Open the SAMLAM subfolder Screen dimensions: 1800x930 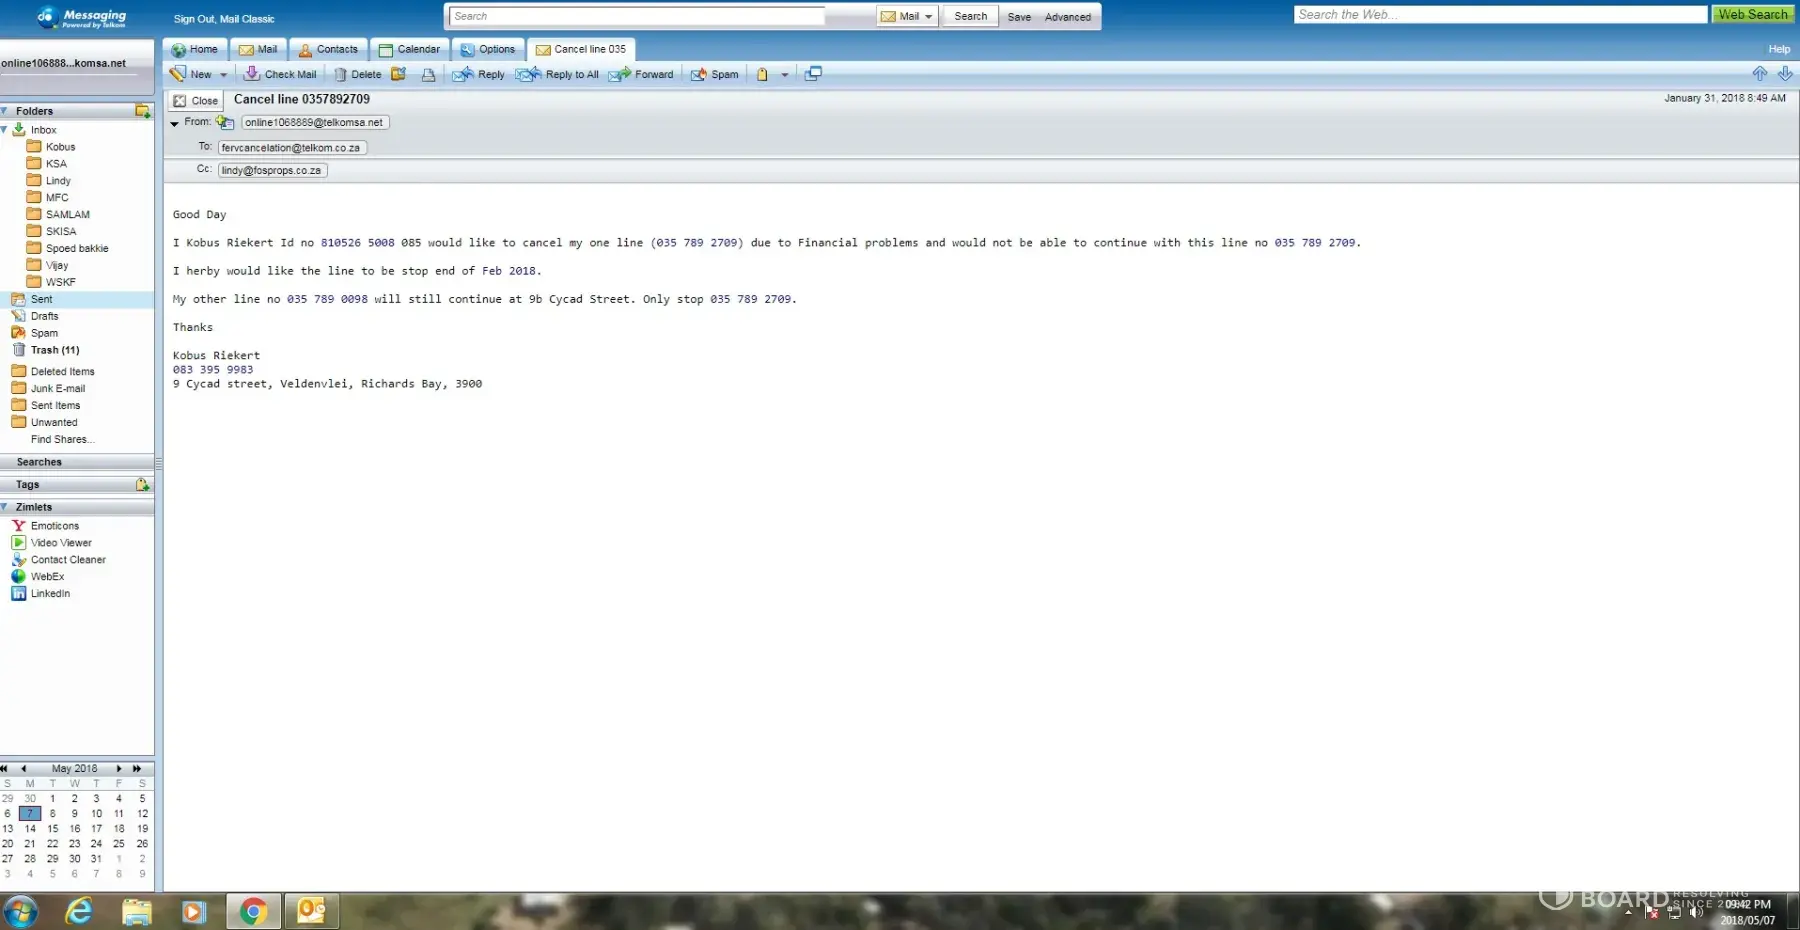coord(67,215)
